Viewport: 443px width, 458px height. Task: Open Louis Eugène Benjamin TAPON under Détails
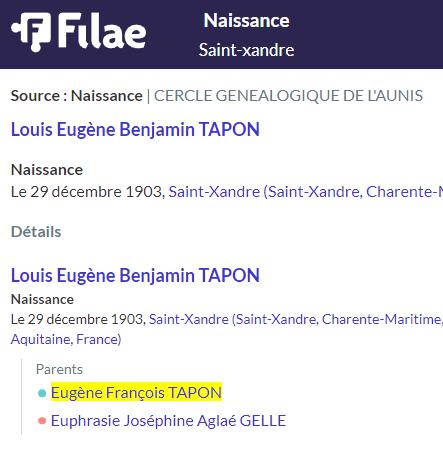135,276
